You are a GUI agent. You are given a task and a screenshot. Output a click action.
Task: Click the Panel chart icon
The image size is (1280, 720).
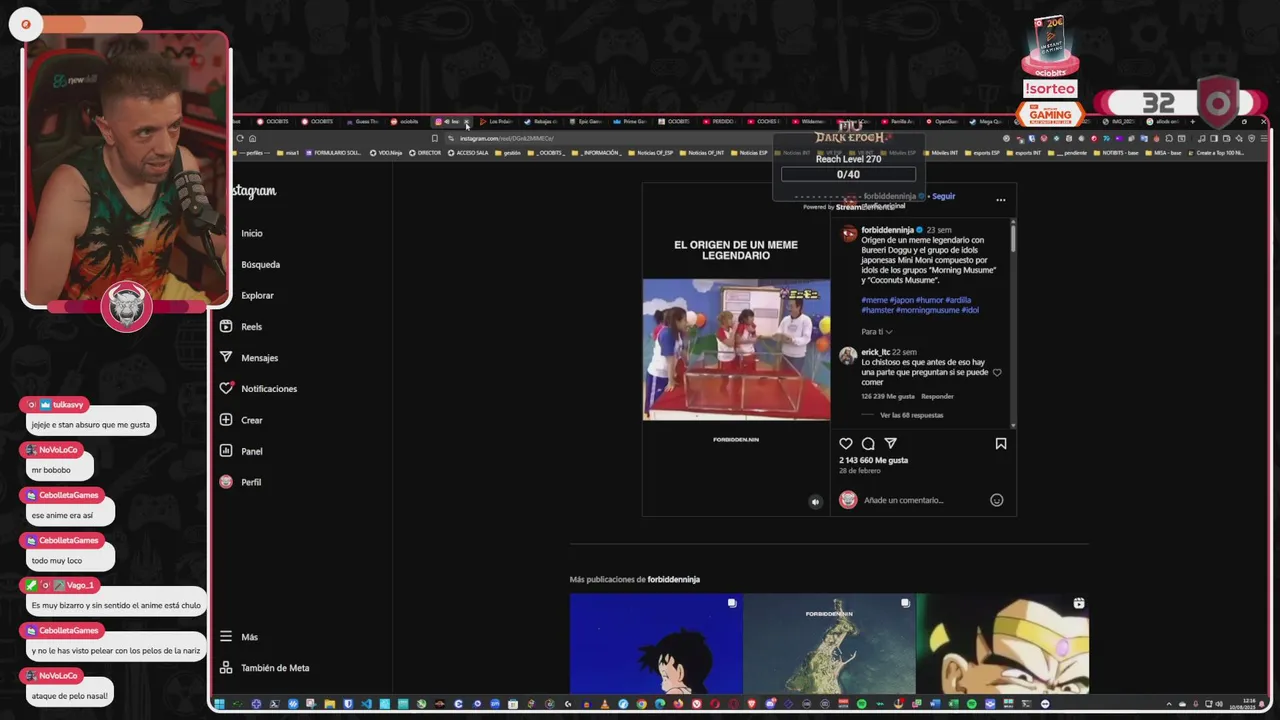tap(226, 451)
